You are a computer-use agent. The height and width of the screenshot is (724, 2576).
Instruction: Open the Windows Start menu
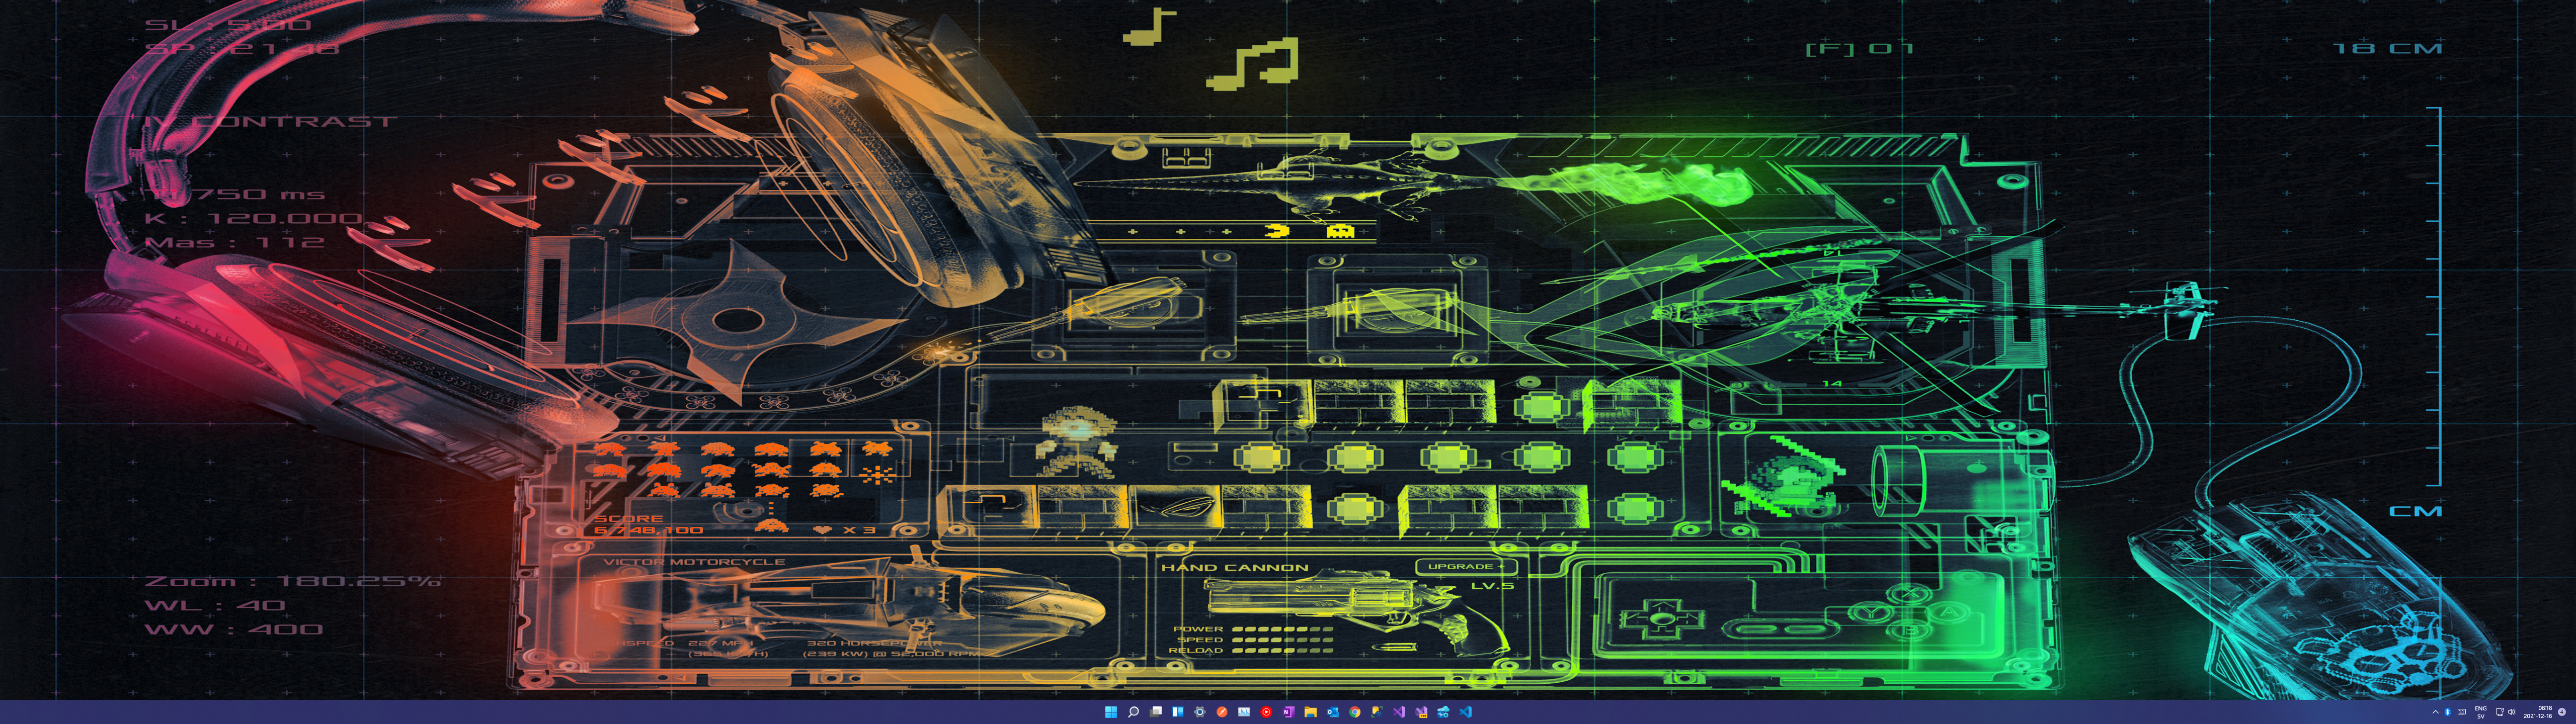click(x=1111, y=712)
